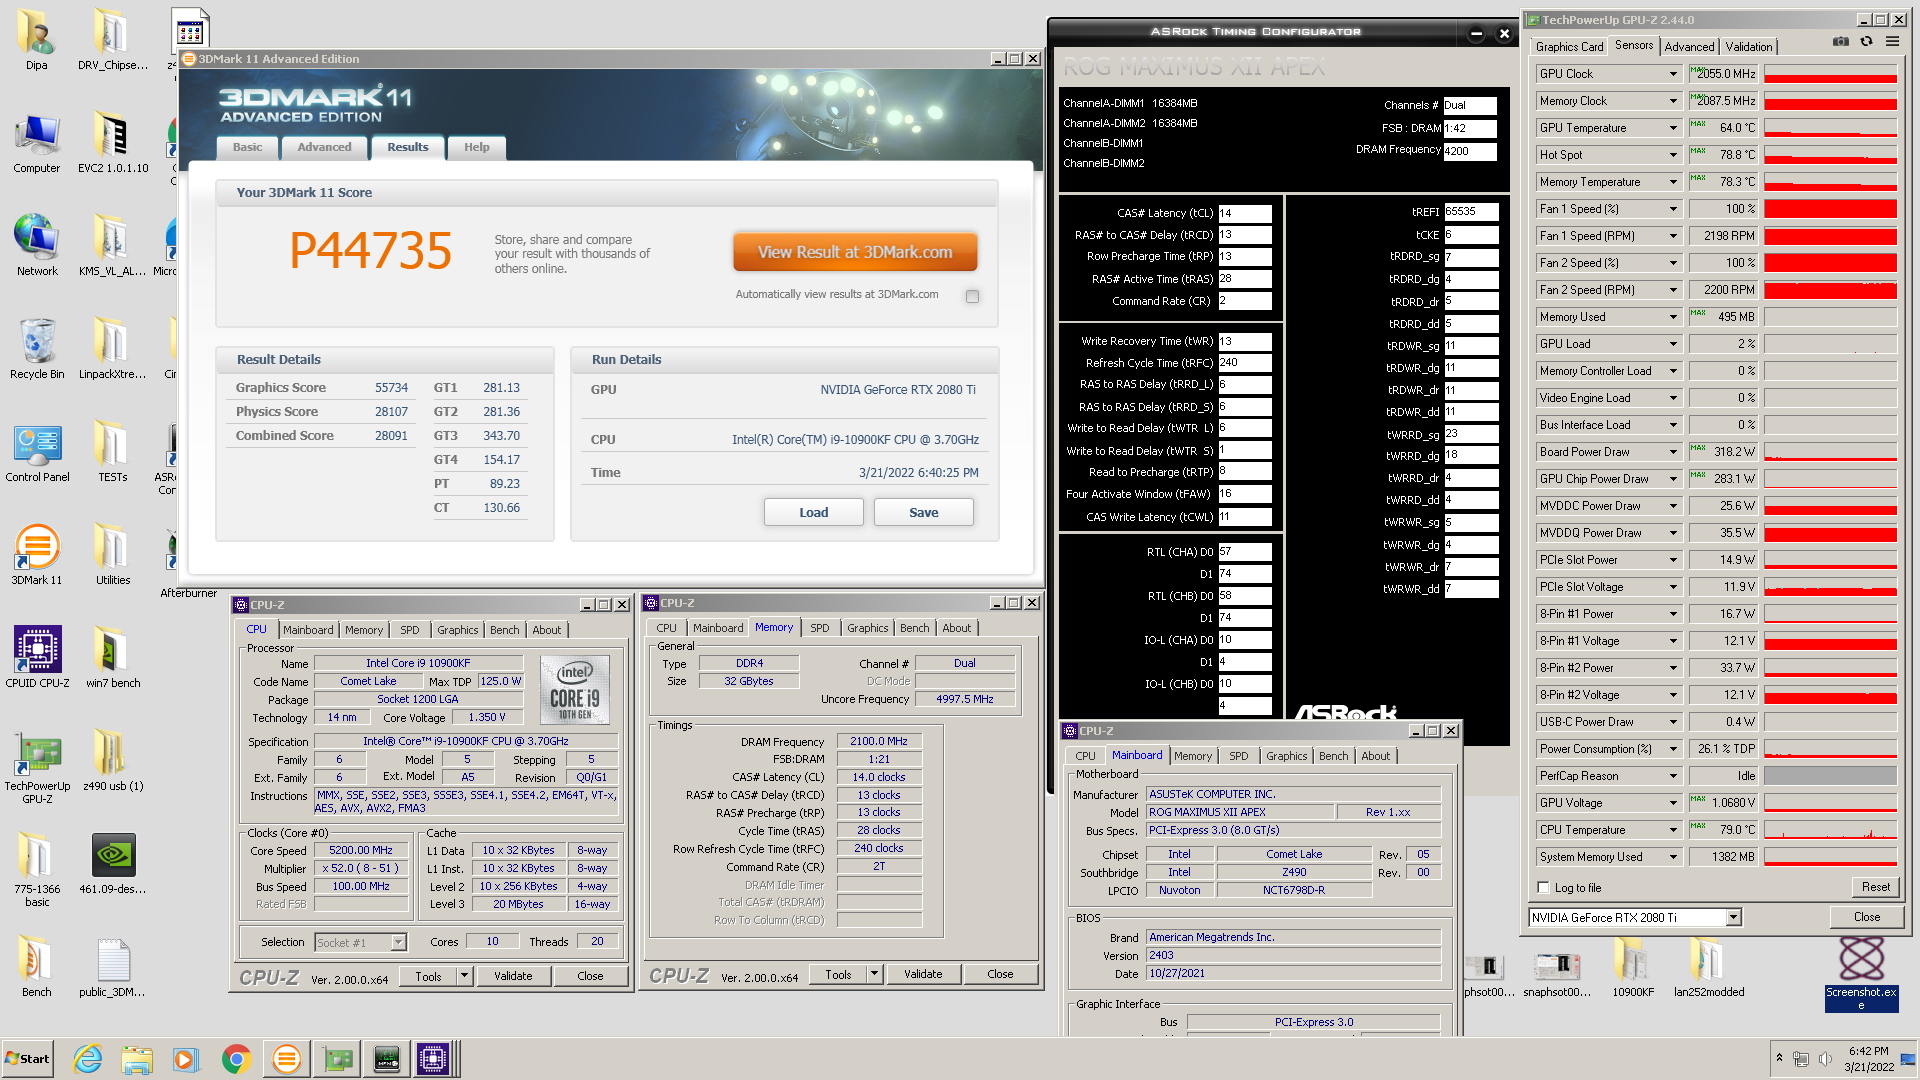This screenshot has height=1080, width=1920.
Task: Open Screenshot.exe desktop icon
Action: click(1861, 972)
